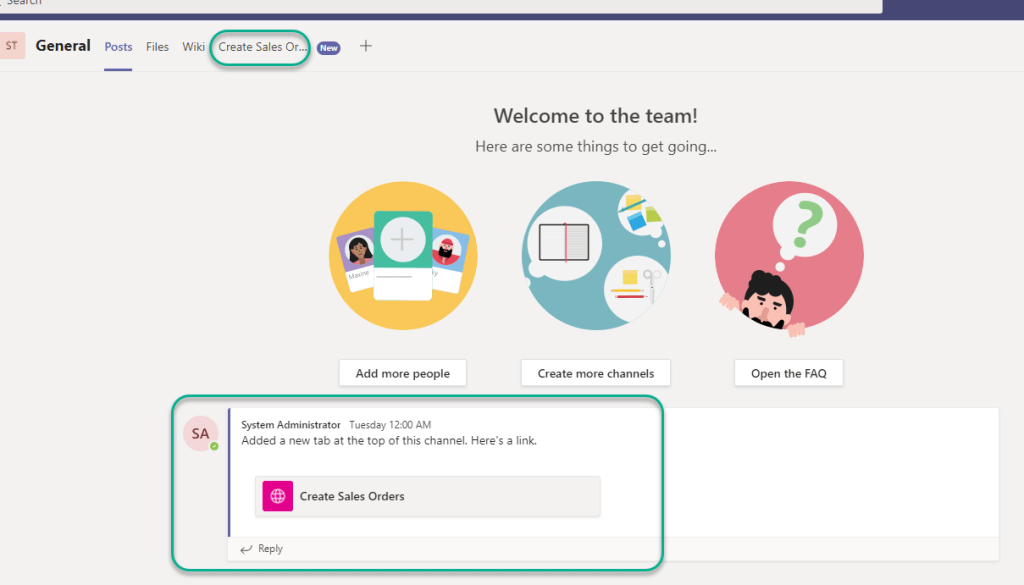
Task: Click the reply arrow icon
Action: click(x=246, y=549)
